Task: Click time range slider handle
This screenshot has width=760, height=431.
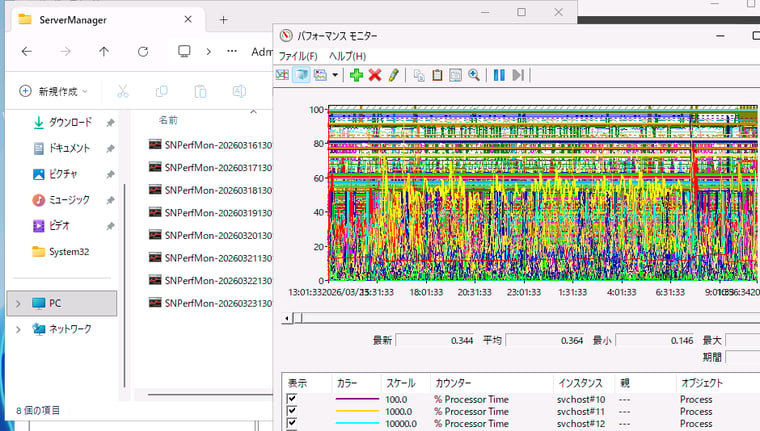Action: pos(298,318)
